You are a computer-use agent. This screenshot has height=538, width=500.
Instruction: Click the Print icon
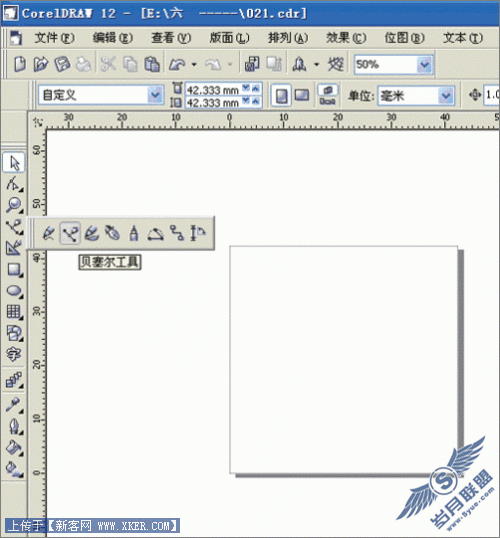(x=83, y=64)
